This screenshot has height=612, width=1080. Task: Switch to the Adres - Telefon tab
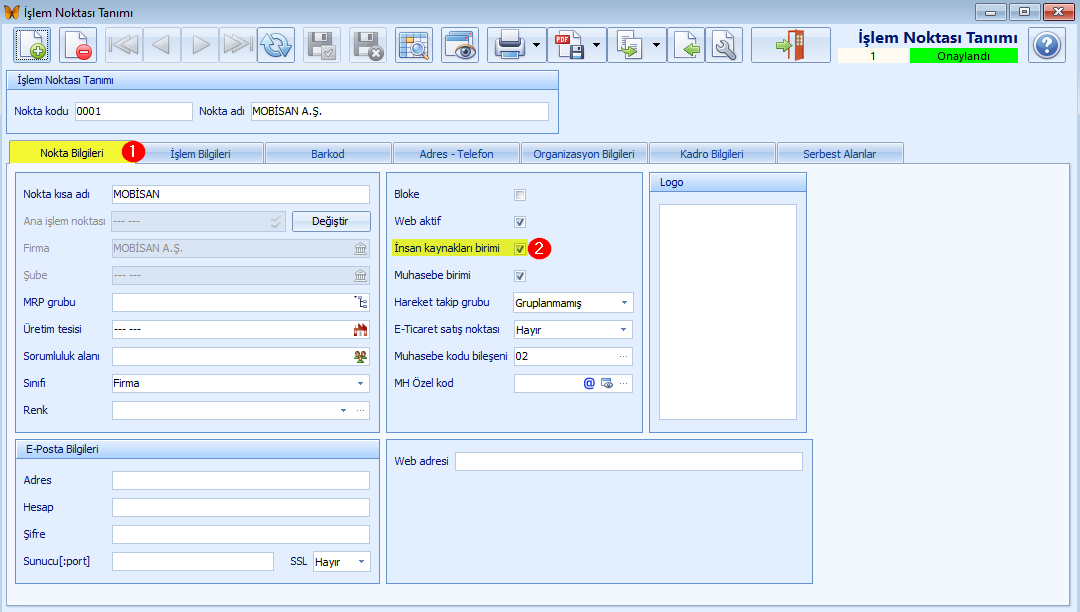pos(456,153)
